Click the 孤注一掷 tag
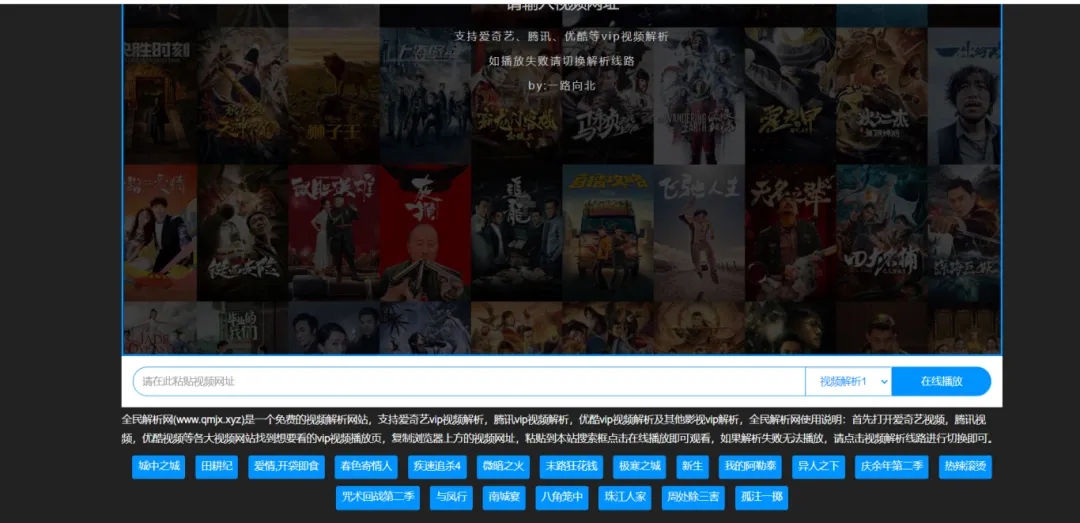The width and height of the screenshot is (1080, 523). point(762,496)
